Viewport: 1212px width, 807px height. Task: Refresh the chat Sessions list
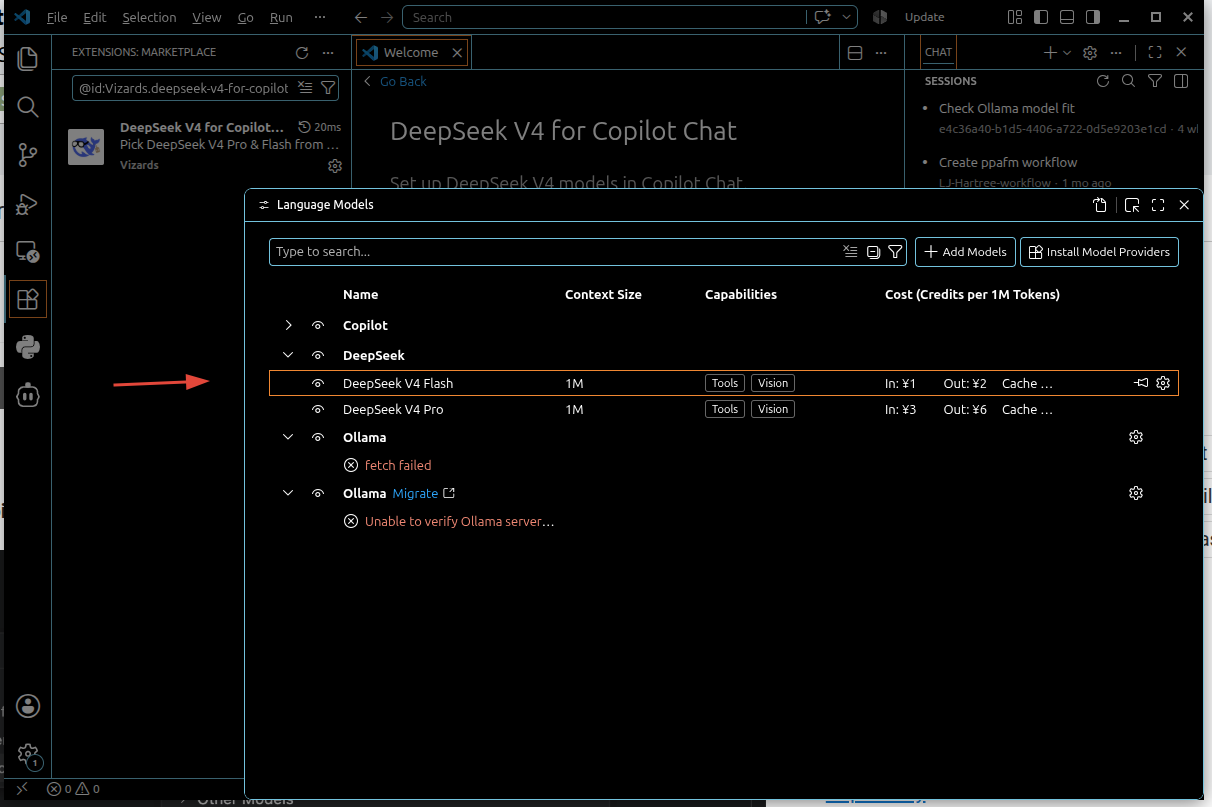pos(1103,81)
